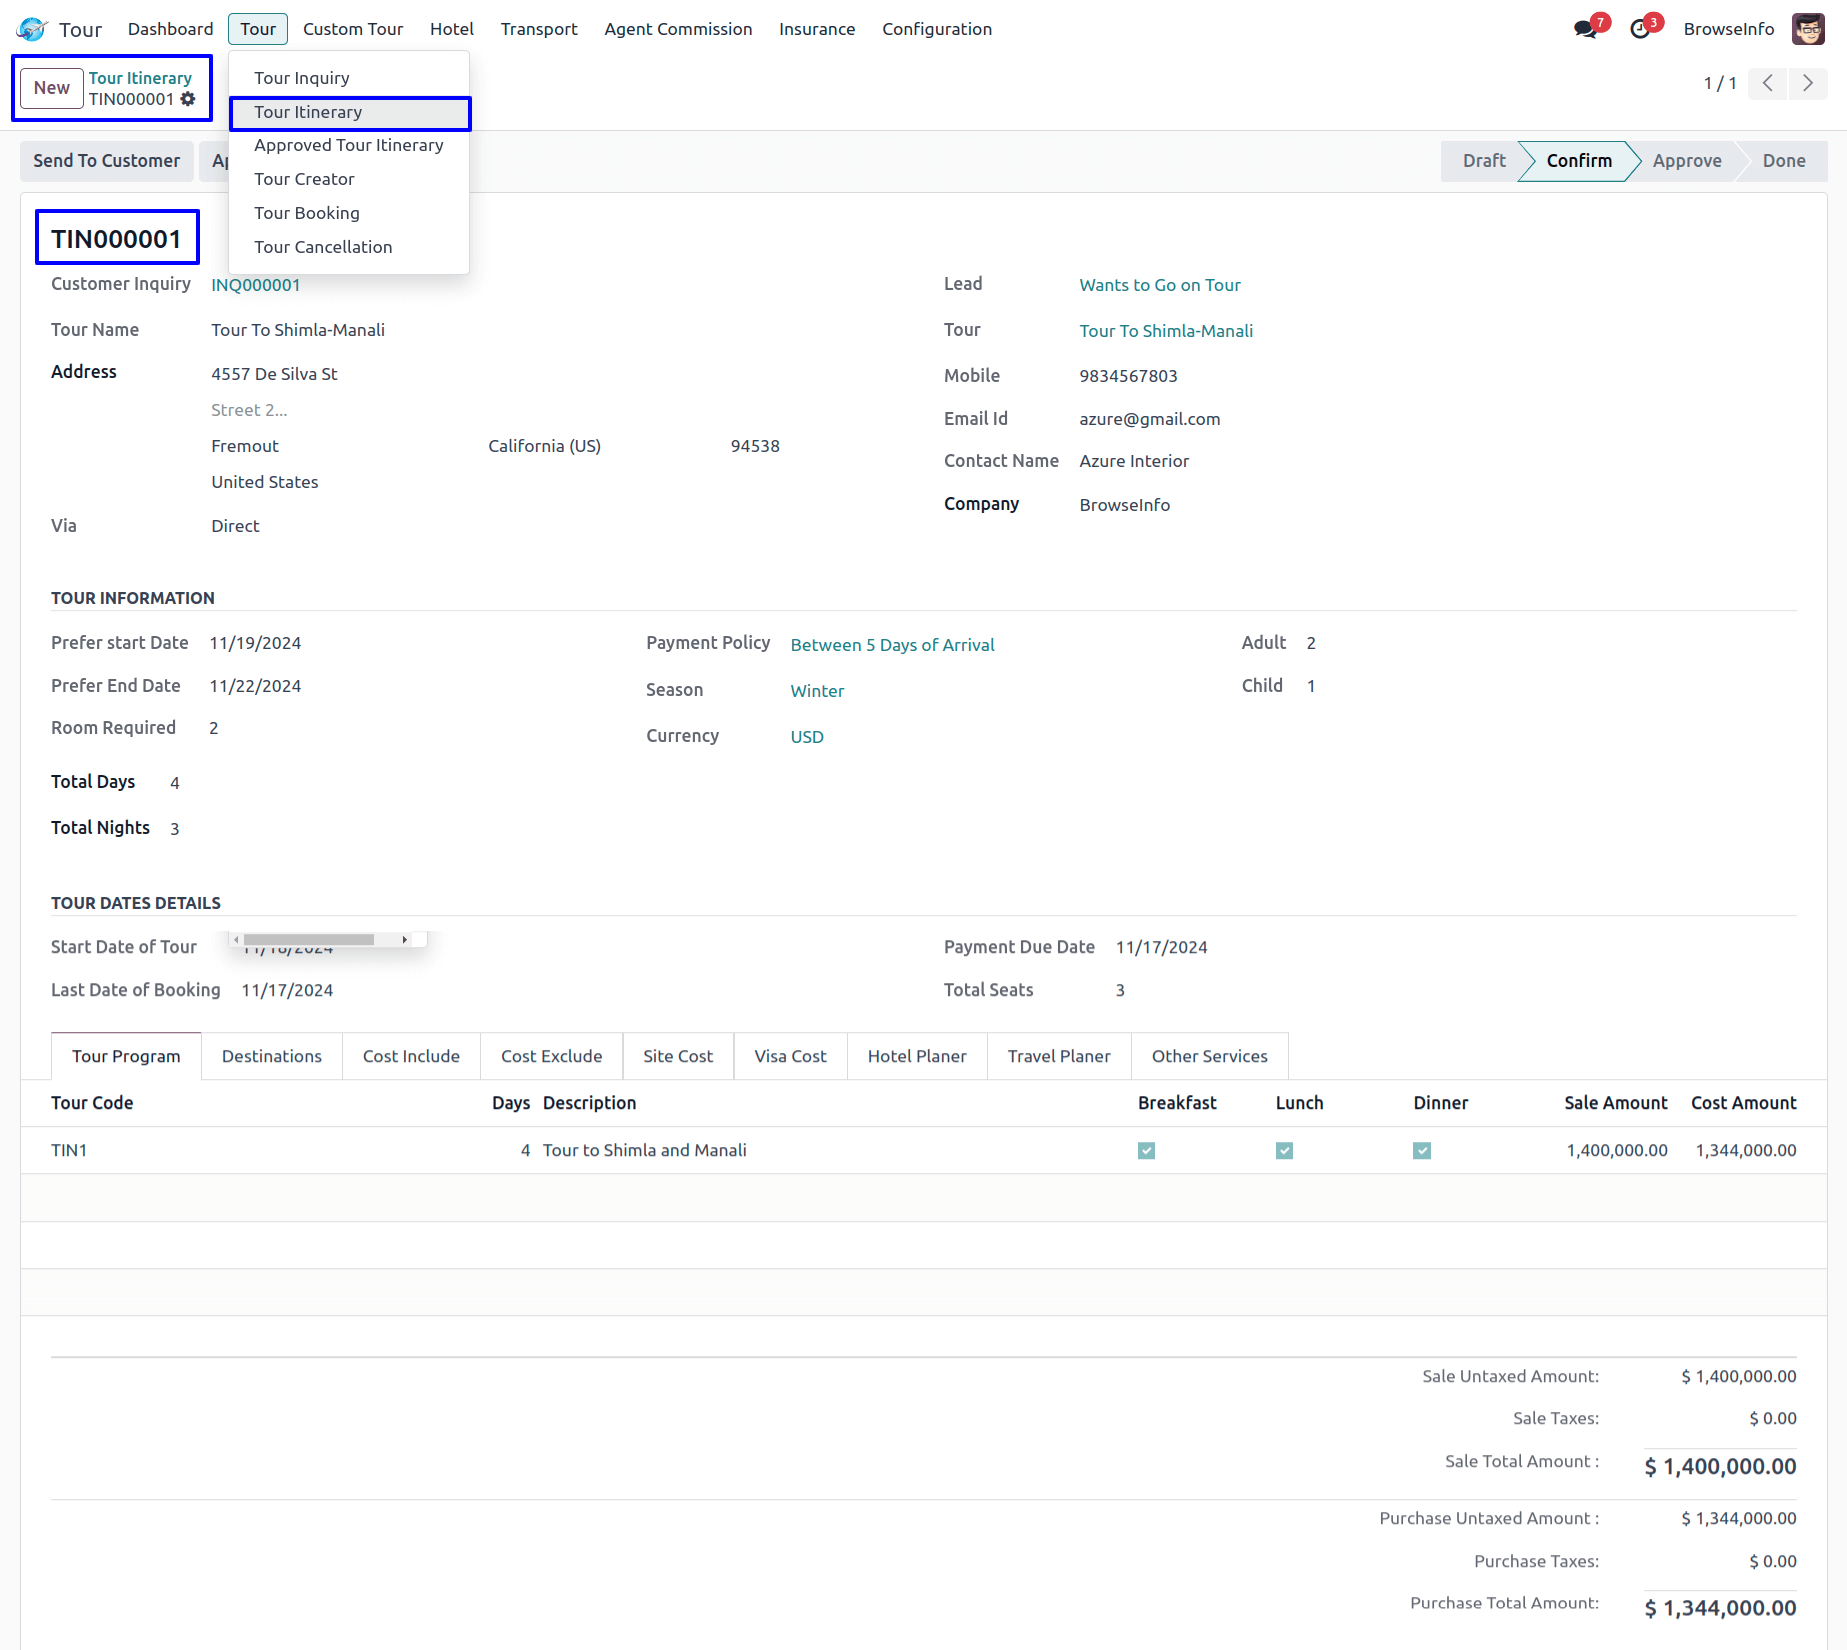Click the Send To Customer button
1847x1650 pixels.
[106, 161]
